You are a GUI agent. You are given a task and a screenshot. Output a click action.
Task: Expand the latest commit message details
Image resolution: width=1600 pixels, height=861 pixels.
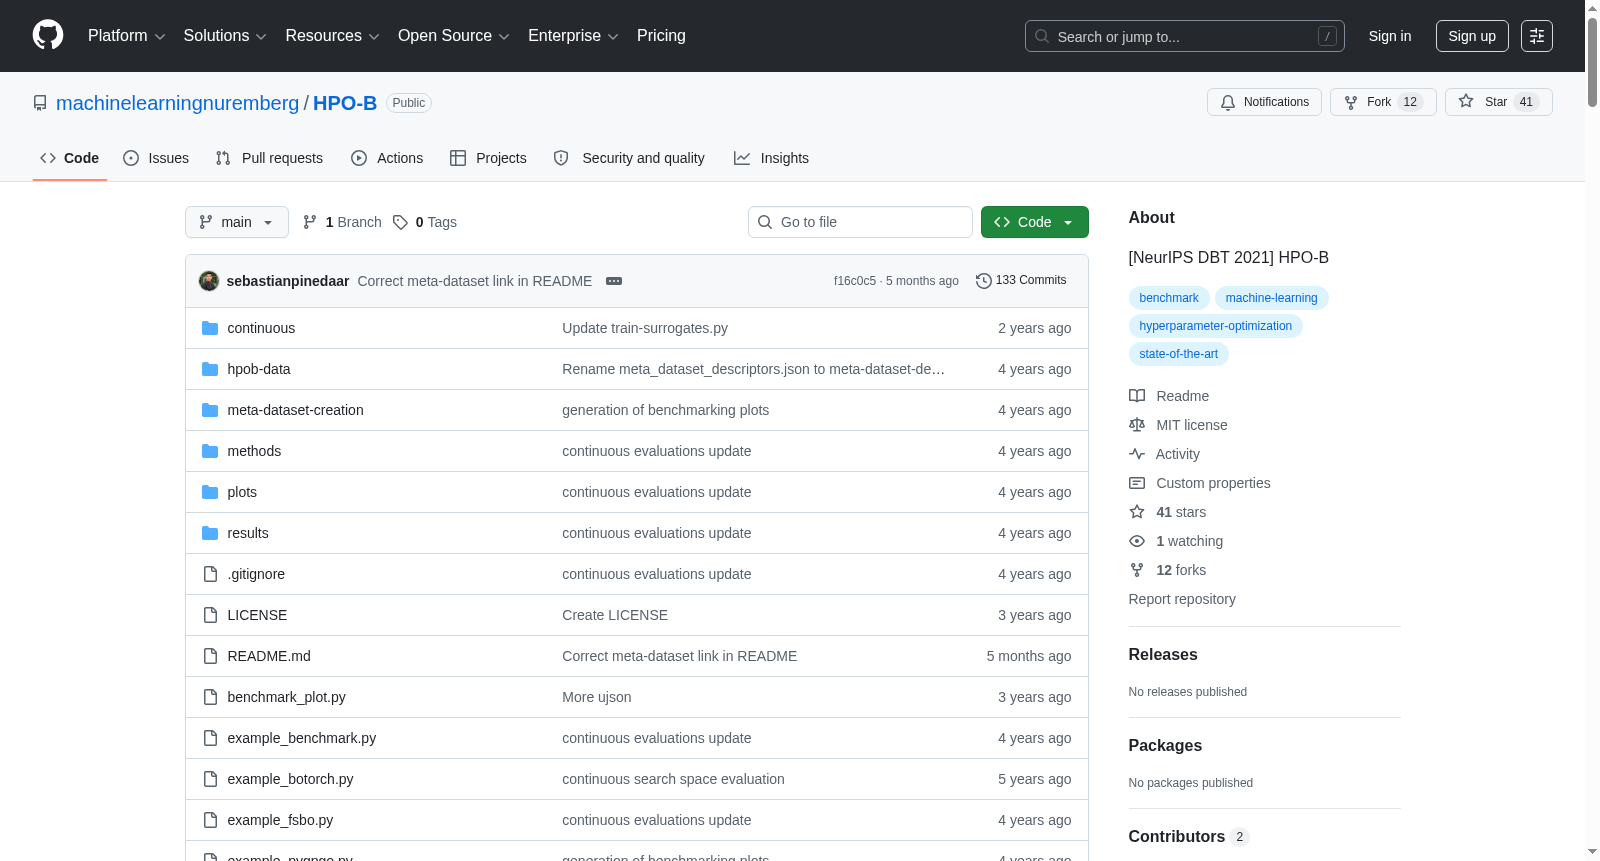614,281
